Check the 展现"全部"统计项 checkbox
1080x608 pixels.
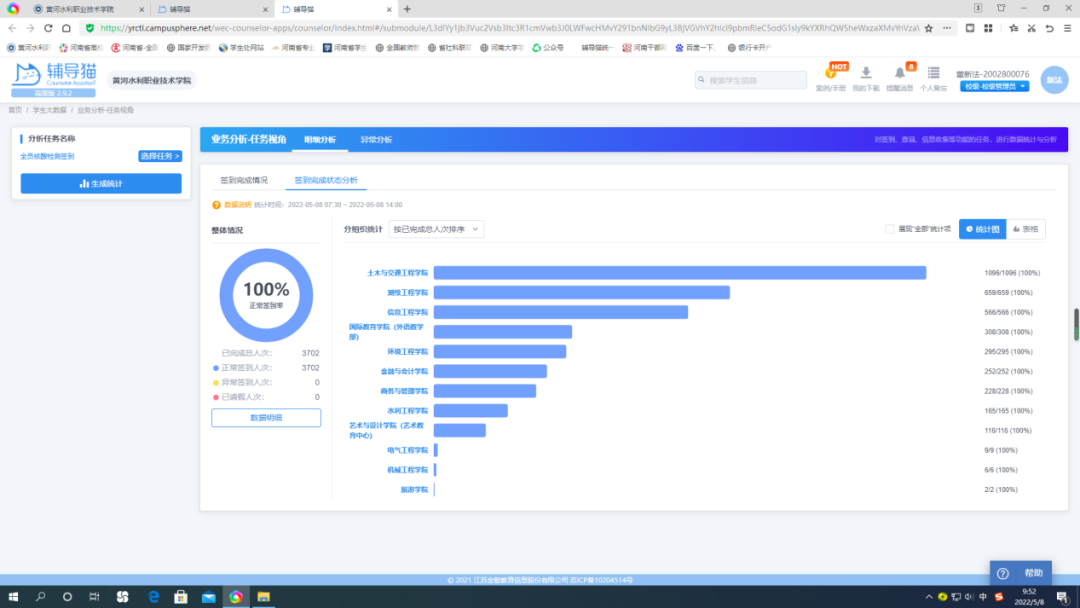(890, 229)
